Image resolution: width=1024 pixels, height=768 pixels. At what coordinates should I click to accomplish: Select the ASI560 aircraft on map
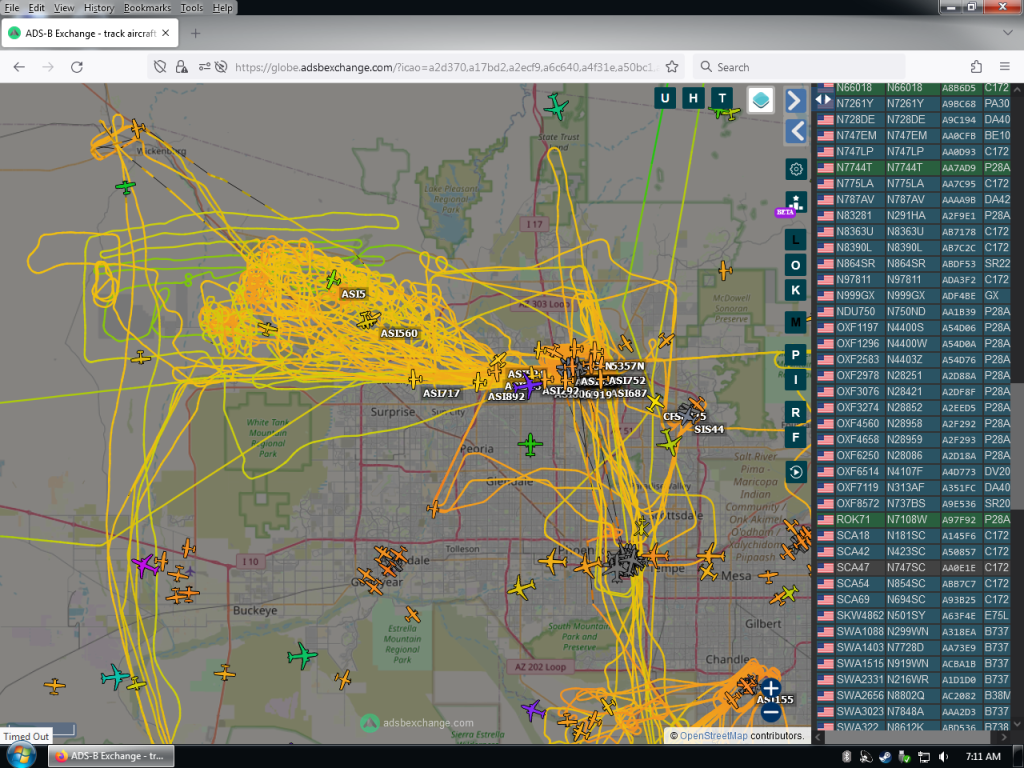pyautogui.click(x=368, y=320)
